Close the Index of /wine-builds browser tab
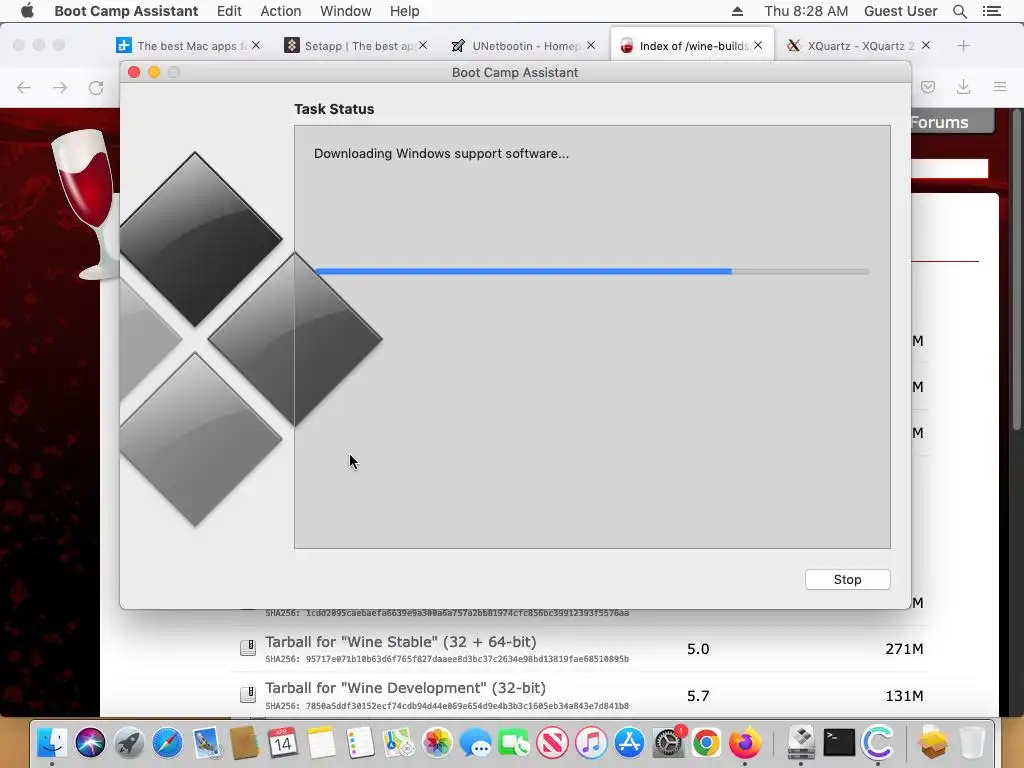This screenshot has height=768, width=1024. coord(758,45)
